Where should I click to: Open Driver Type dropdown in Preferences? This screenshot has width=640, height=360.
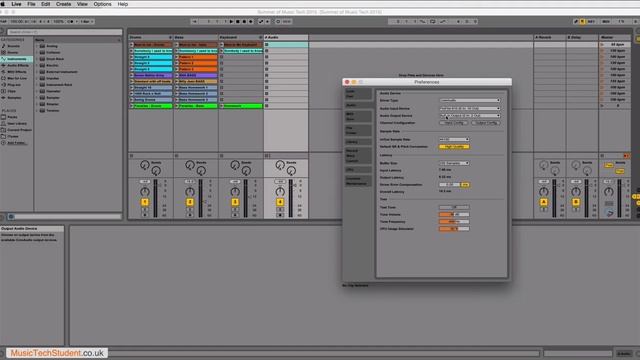tap(470, 100)
